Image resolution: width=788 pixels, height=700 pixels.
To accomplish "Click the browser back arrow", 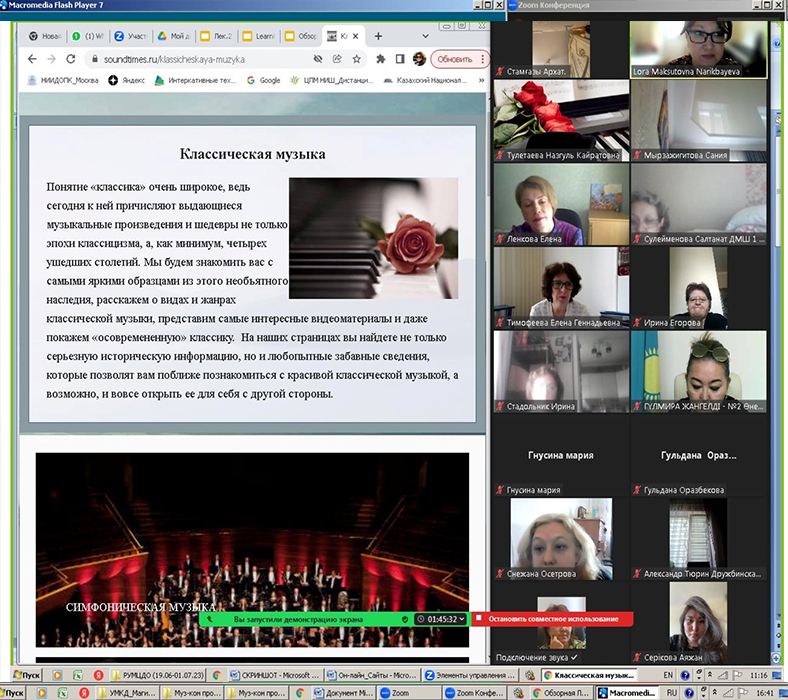I will point(32,59).
